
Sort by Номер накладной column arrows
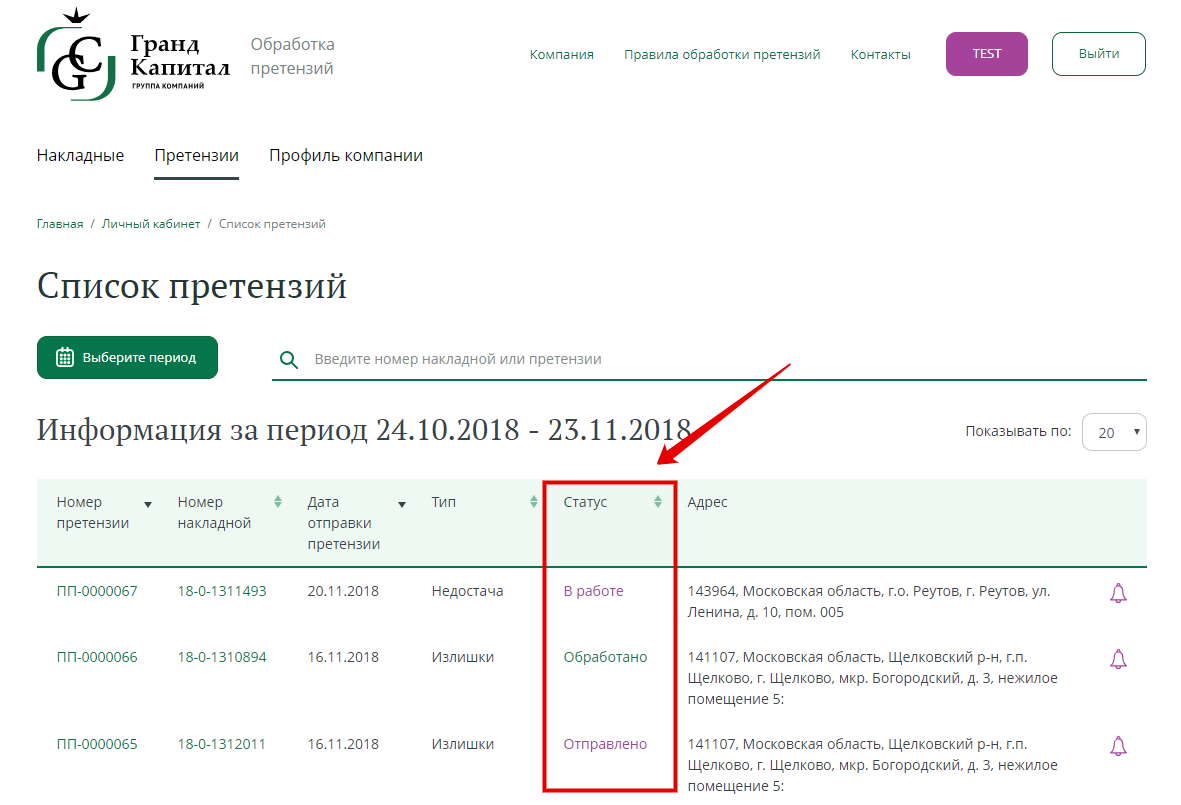click(278, 502)
